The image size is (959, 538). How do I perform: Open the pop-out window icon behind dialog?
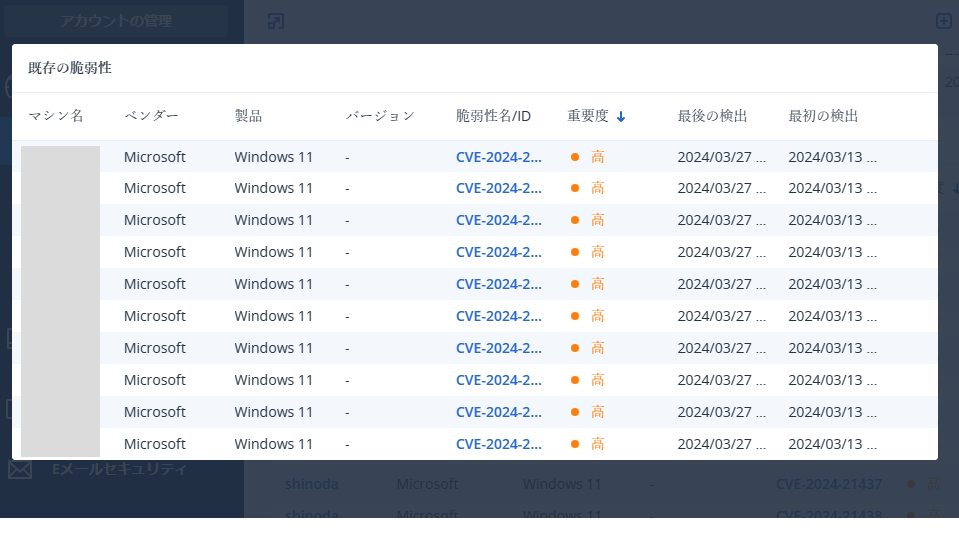click(x=276, y=21)
